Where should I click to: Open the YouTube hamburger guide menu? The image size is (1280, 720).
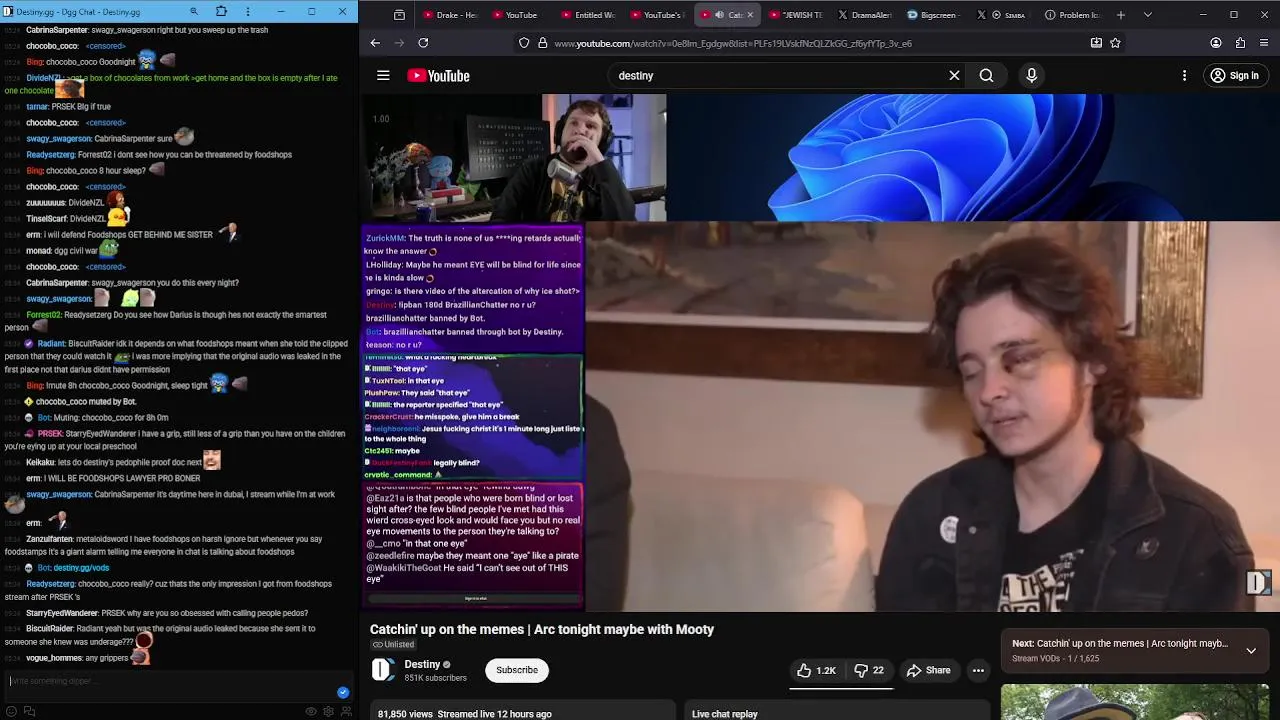point(383,75)
